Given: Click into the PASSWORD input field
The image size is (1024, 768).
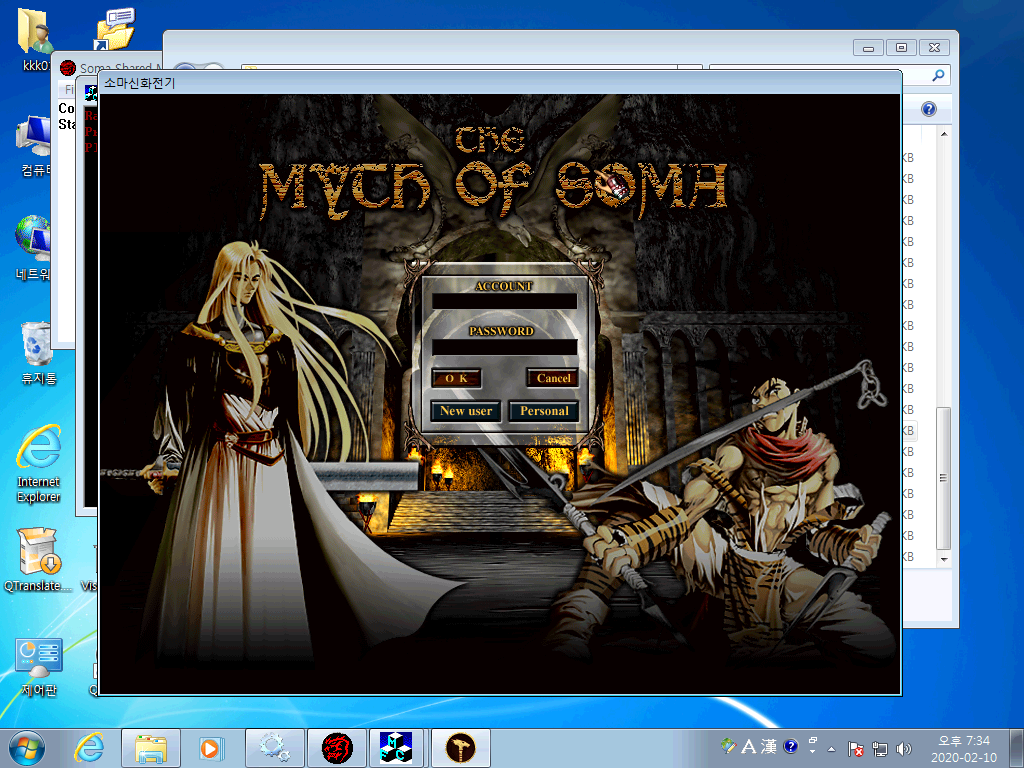Looking at the screenshot, I should pyautogui.click(x=504, y=347).
